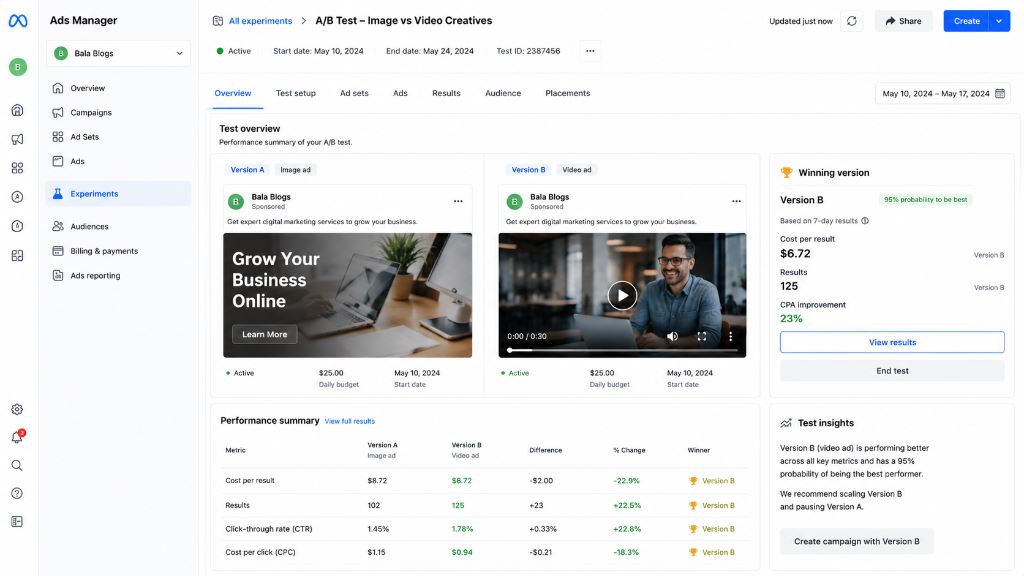
Task: Click the 95% probability to be best badge
Action: click(925, 200)
